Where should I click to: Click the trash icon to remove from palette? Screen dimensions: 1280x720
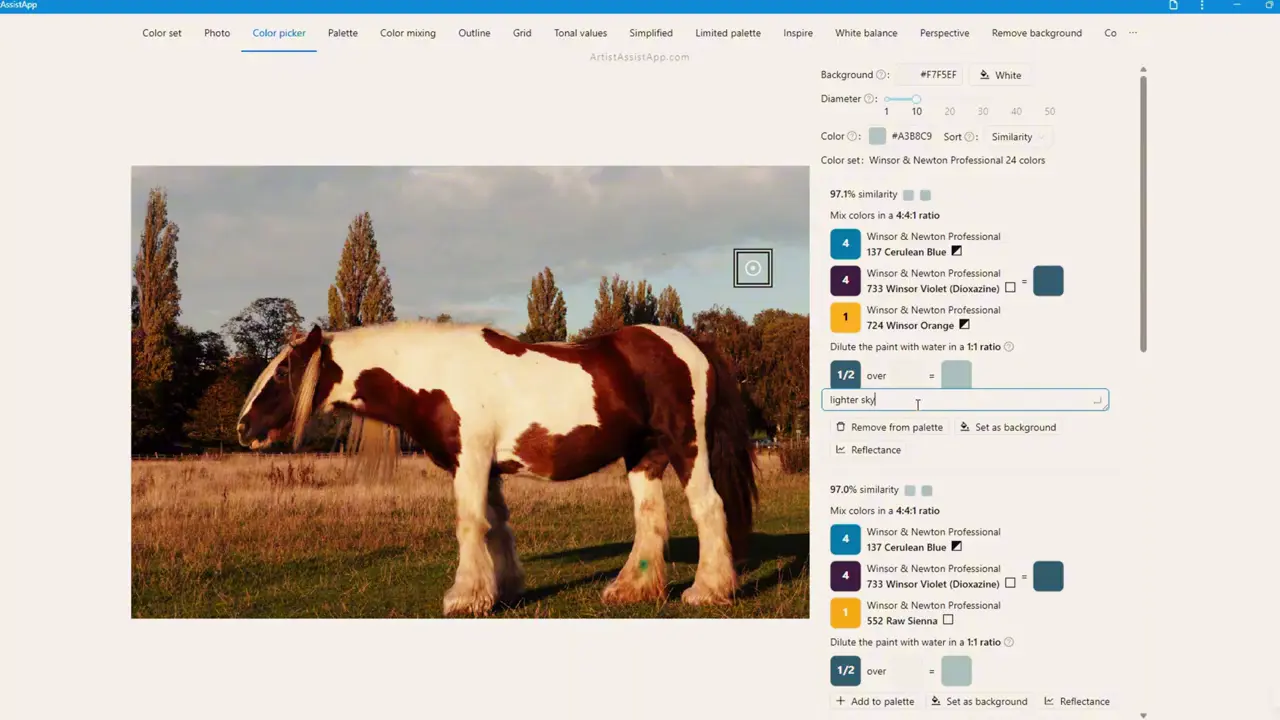(x=841, y=427)
